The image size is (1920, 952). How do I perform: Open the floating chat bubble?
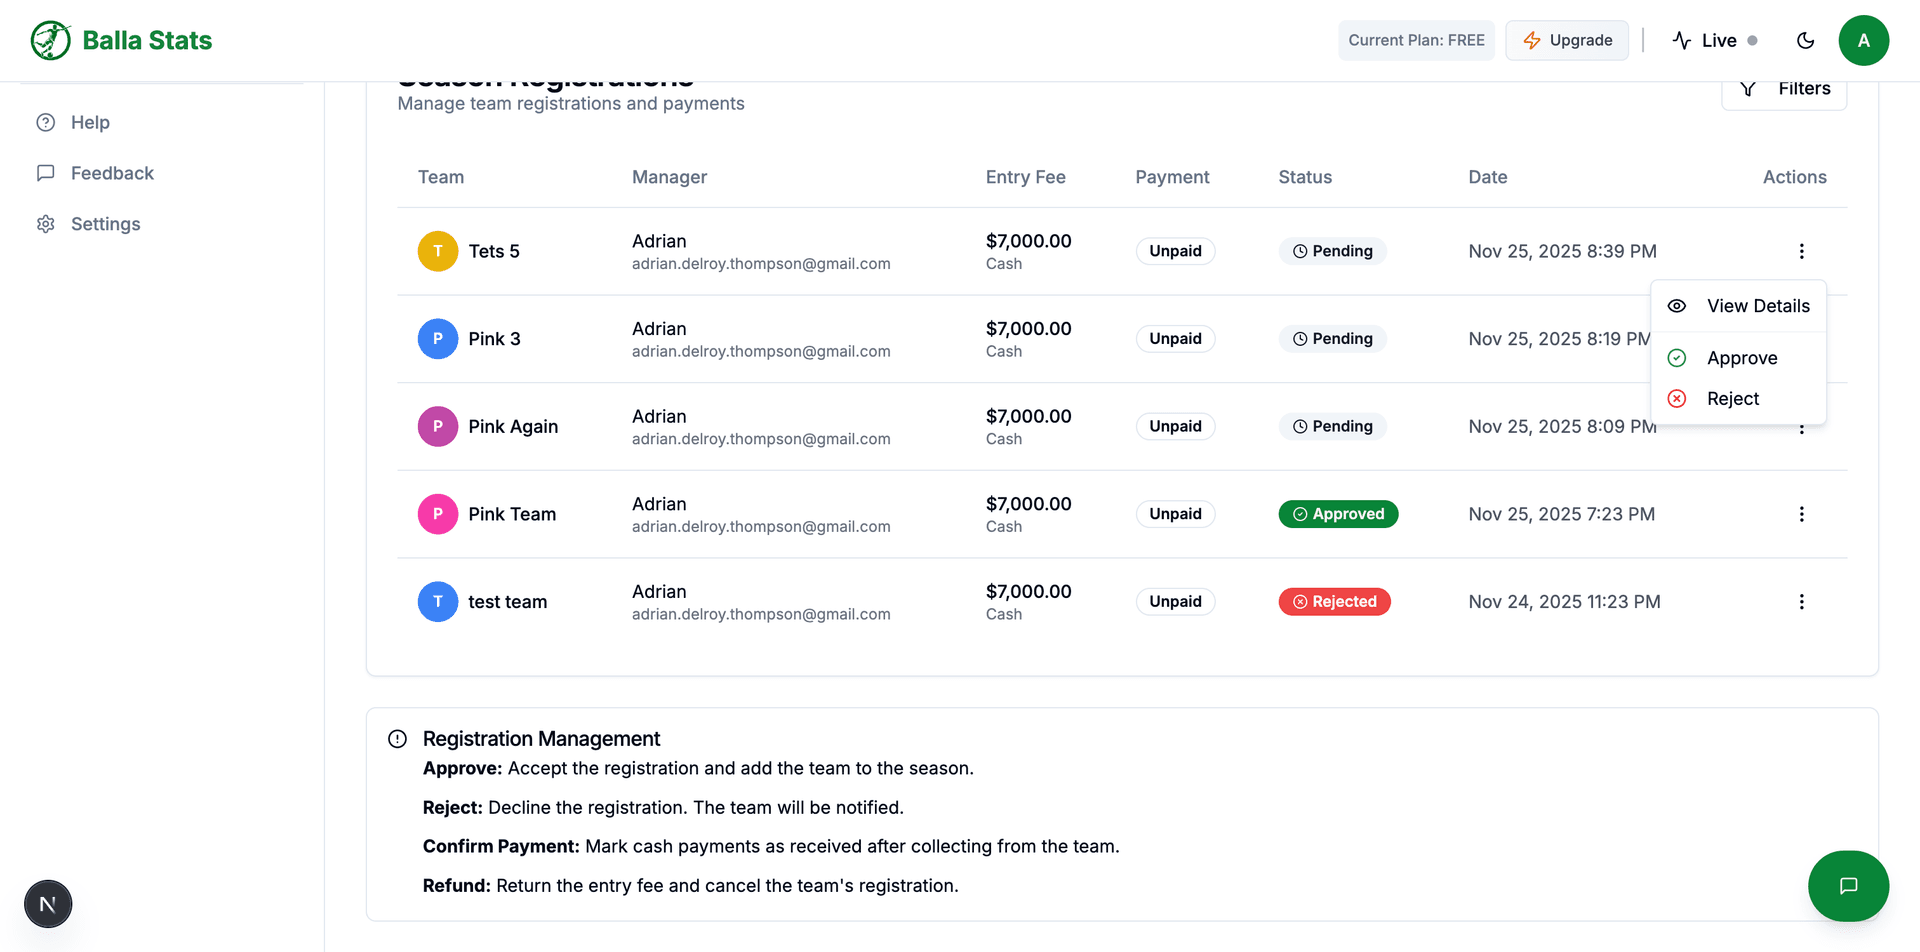(1849, 886)
